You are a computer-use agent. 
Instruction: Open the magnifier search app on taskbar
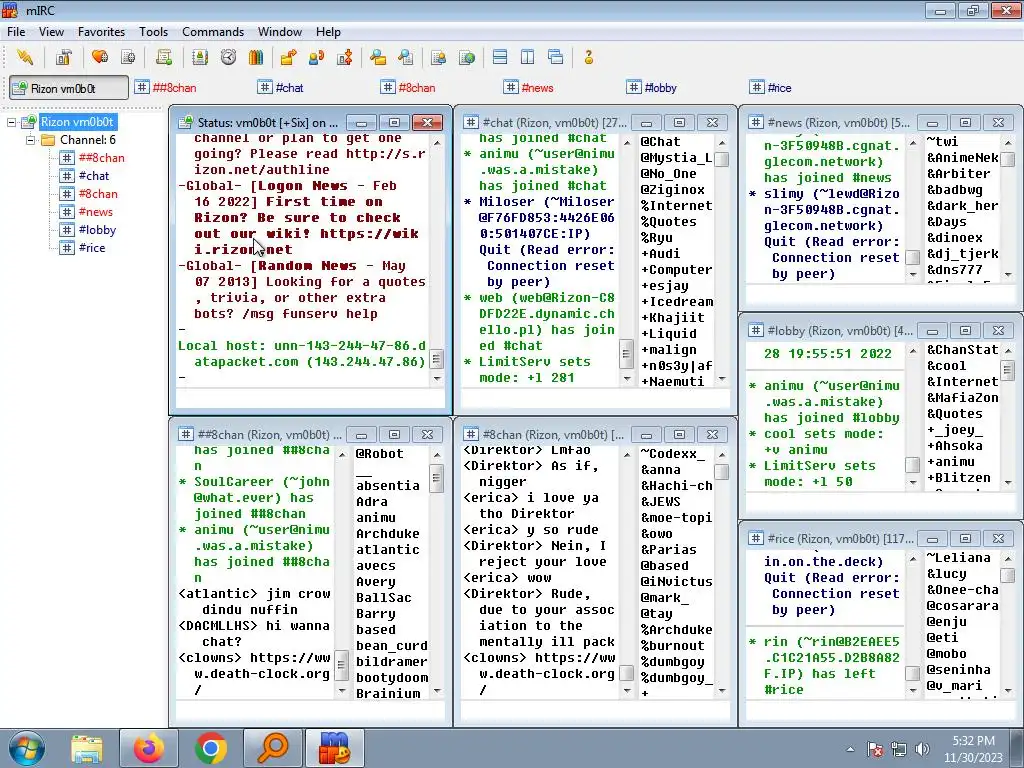point(272,748)
